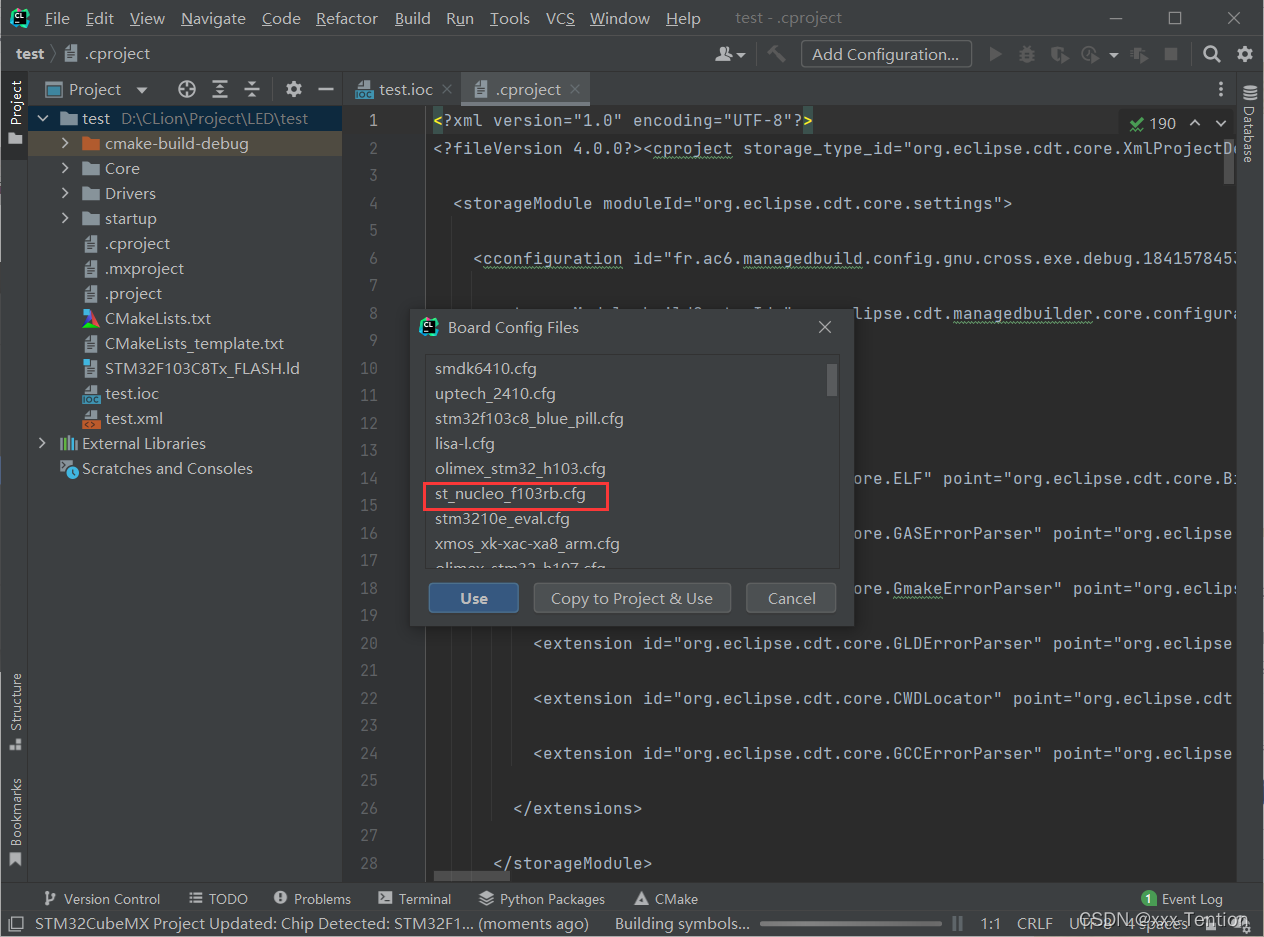Viewport: 1264px width, 937px height.
Task: Open Search Everywhere magnifier icon
Action: tap(1211, 54)
